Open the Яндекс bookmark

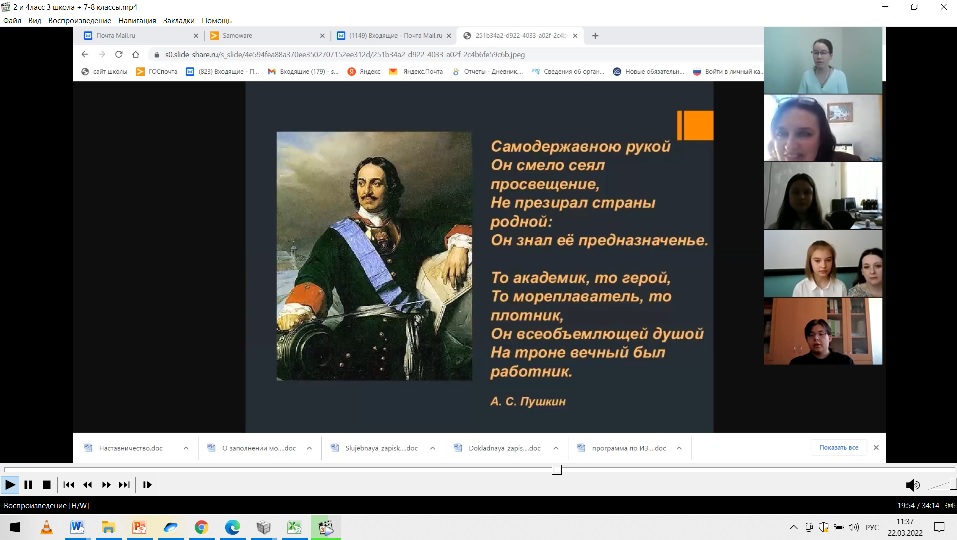click(364, 71)
